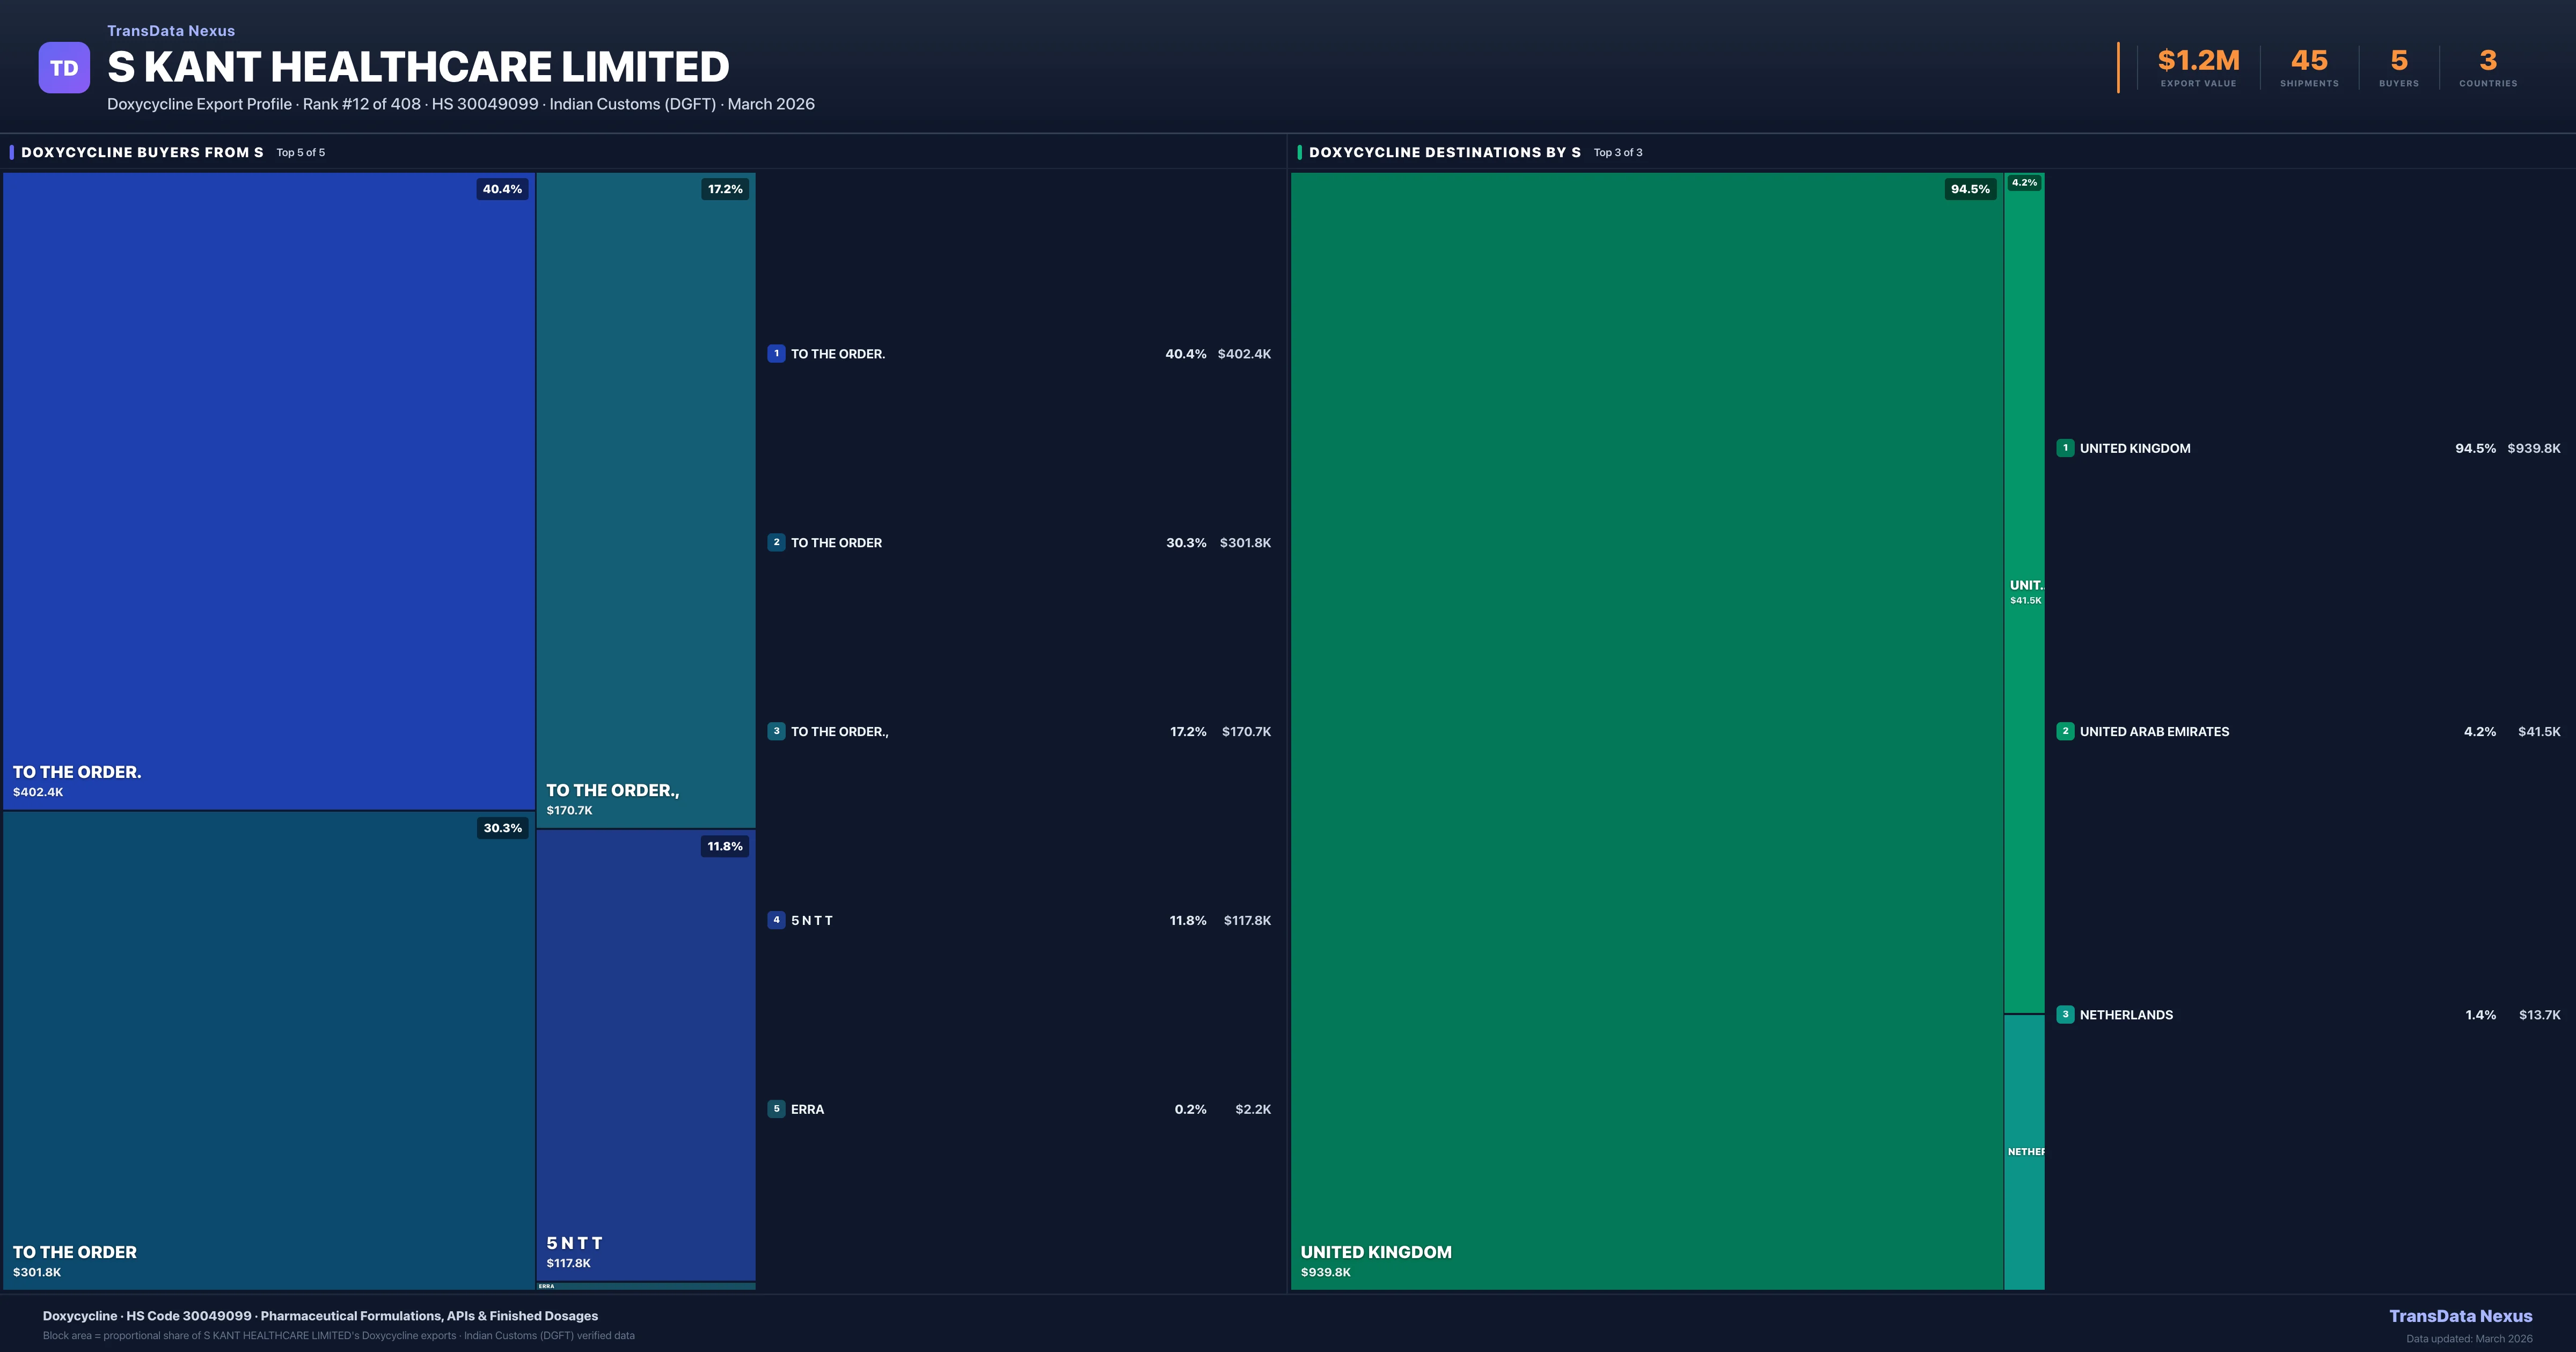Click rank badge 2 beside TO THE ORDER
The width and height of the screenshot is (2576, 1352).
click(776, 542)
